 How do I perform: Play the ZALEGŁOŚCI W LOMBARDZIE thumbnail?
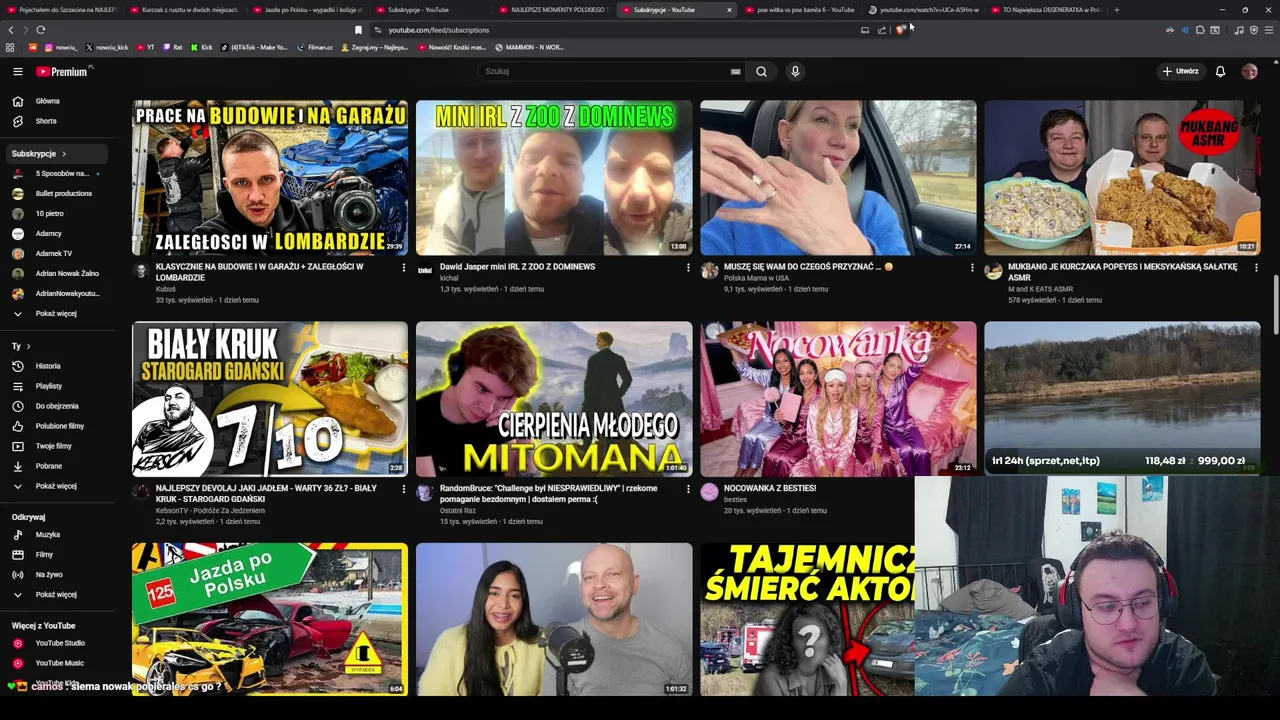click(x=270, y=178)
